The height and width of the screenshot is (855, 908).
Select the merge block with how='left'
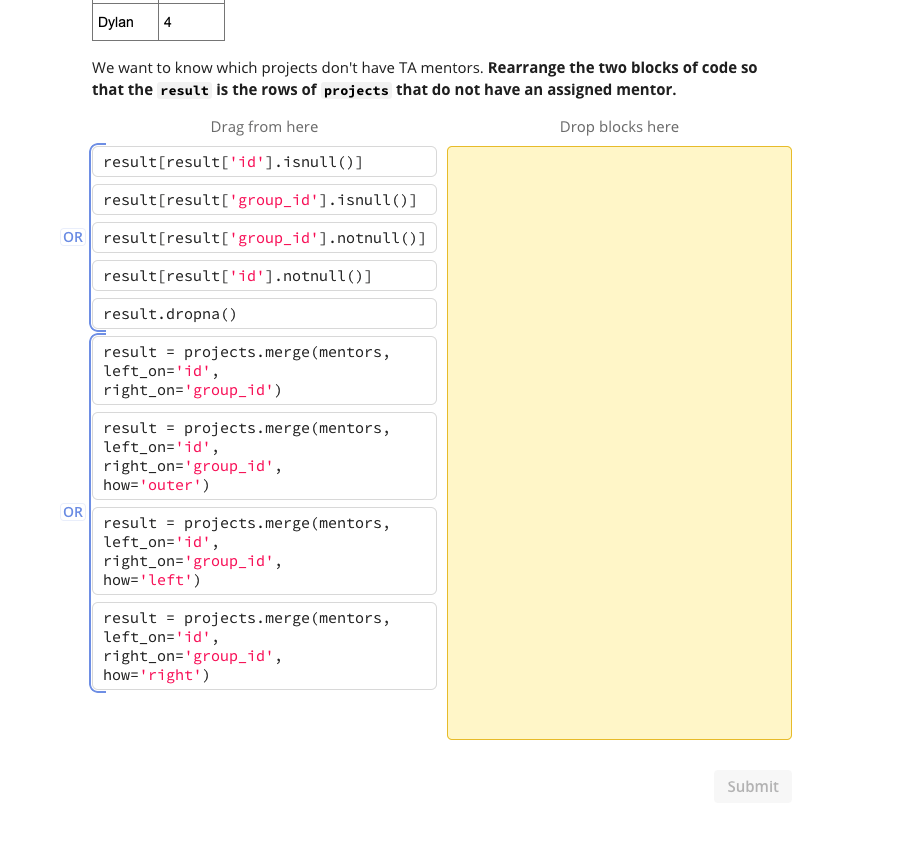pyautogui.click(x=264, y=550)
